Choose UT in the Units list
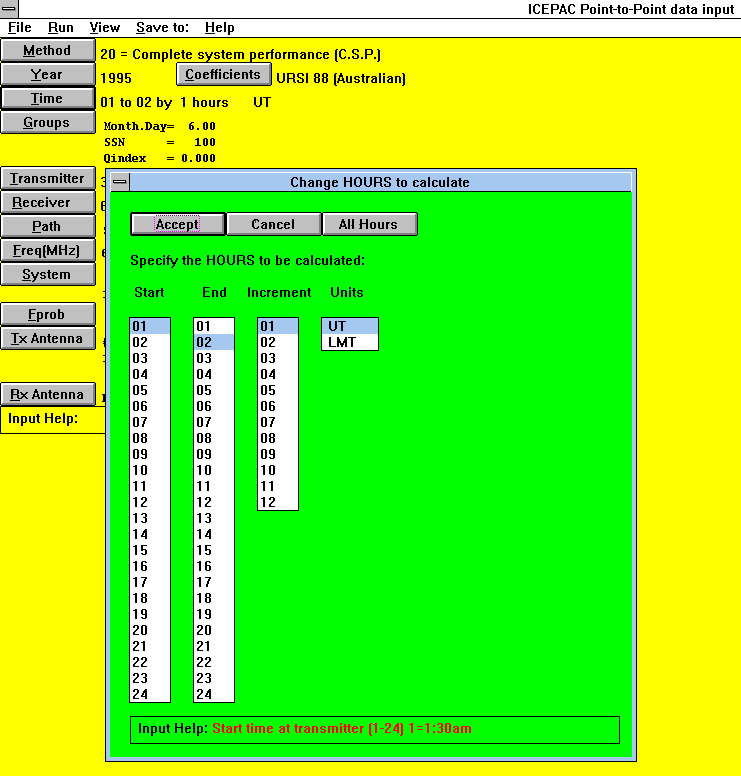741x776 pixels. 349,326
